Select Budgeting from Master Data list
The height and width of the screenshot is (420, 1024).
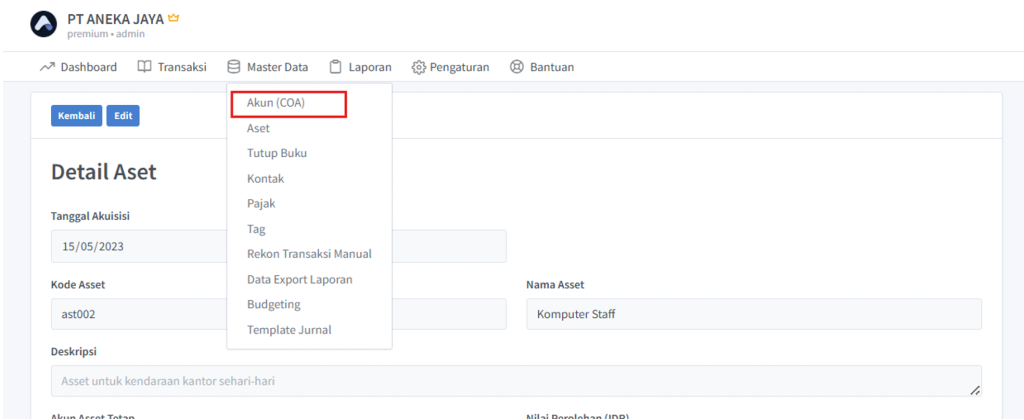pos(273,304)
